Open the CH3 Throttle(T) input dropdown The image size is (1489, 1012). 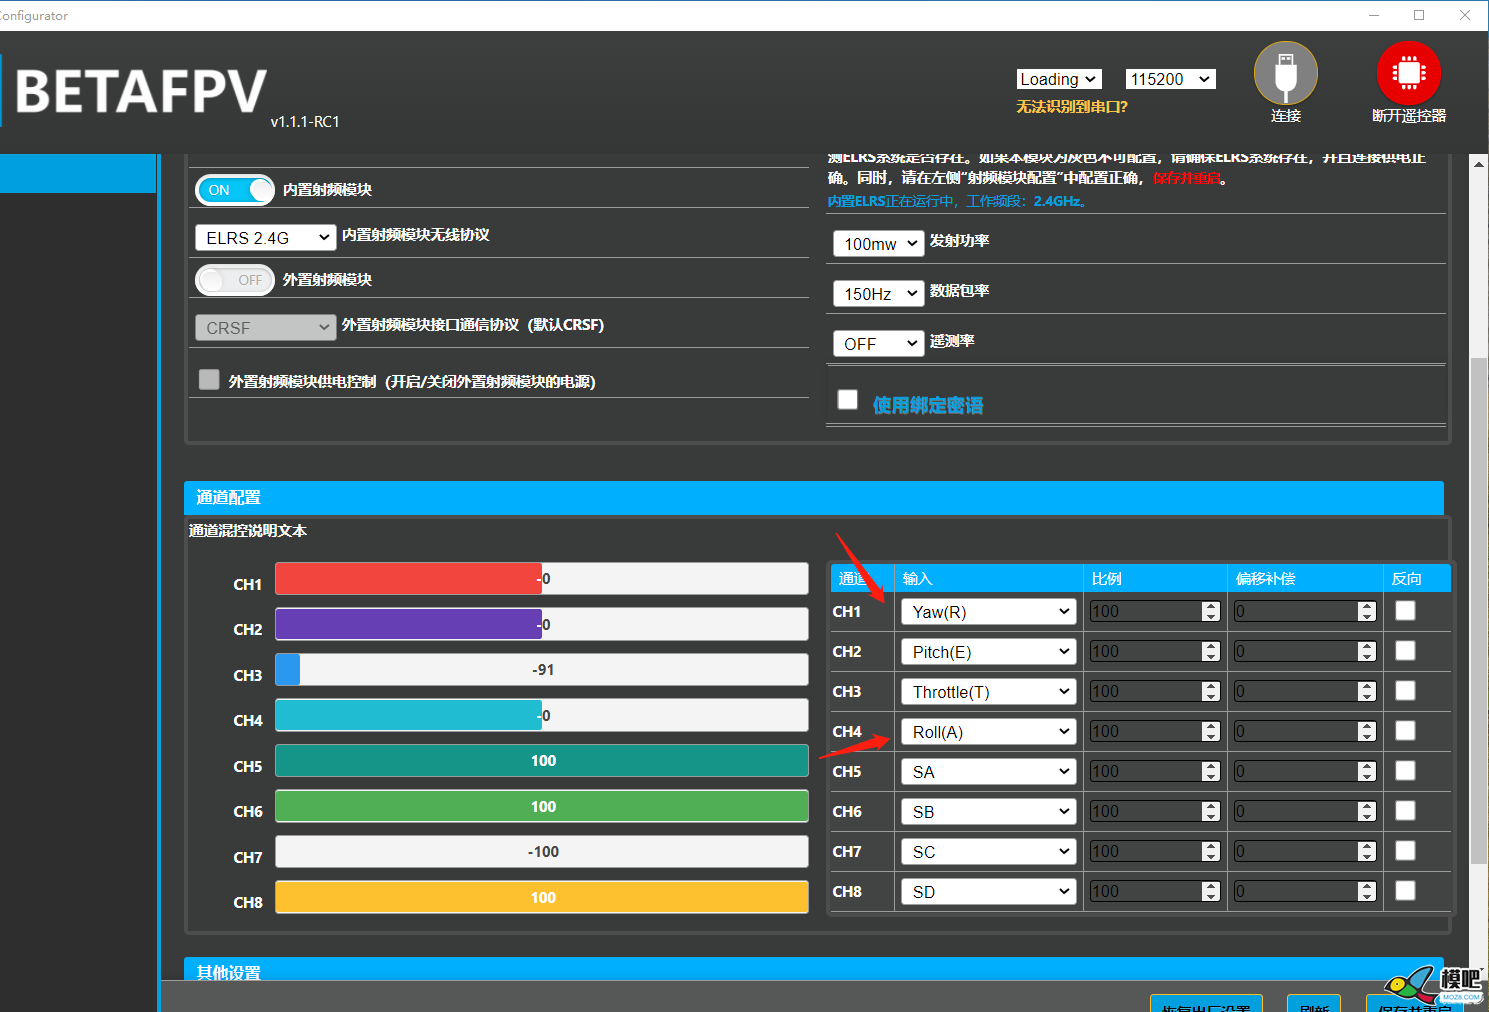(988, 692)
